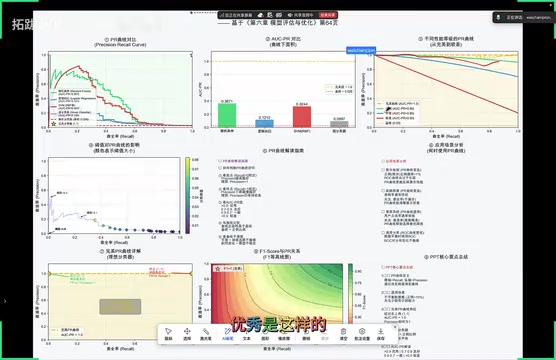Viewport: 556px width, 360px height.
Task: Open the chat icon in sharing bar
Action: click(279, 15)
